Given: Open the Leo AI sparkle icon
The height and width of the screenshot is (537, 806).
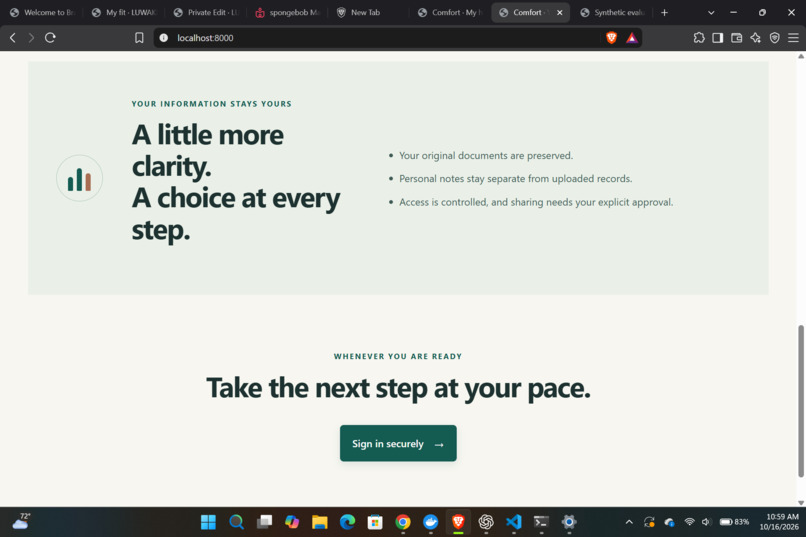Looking at the screenshot, I should pos(756,38).
